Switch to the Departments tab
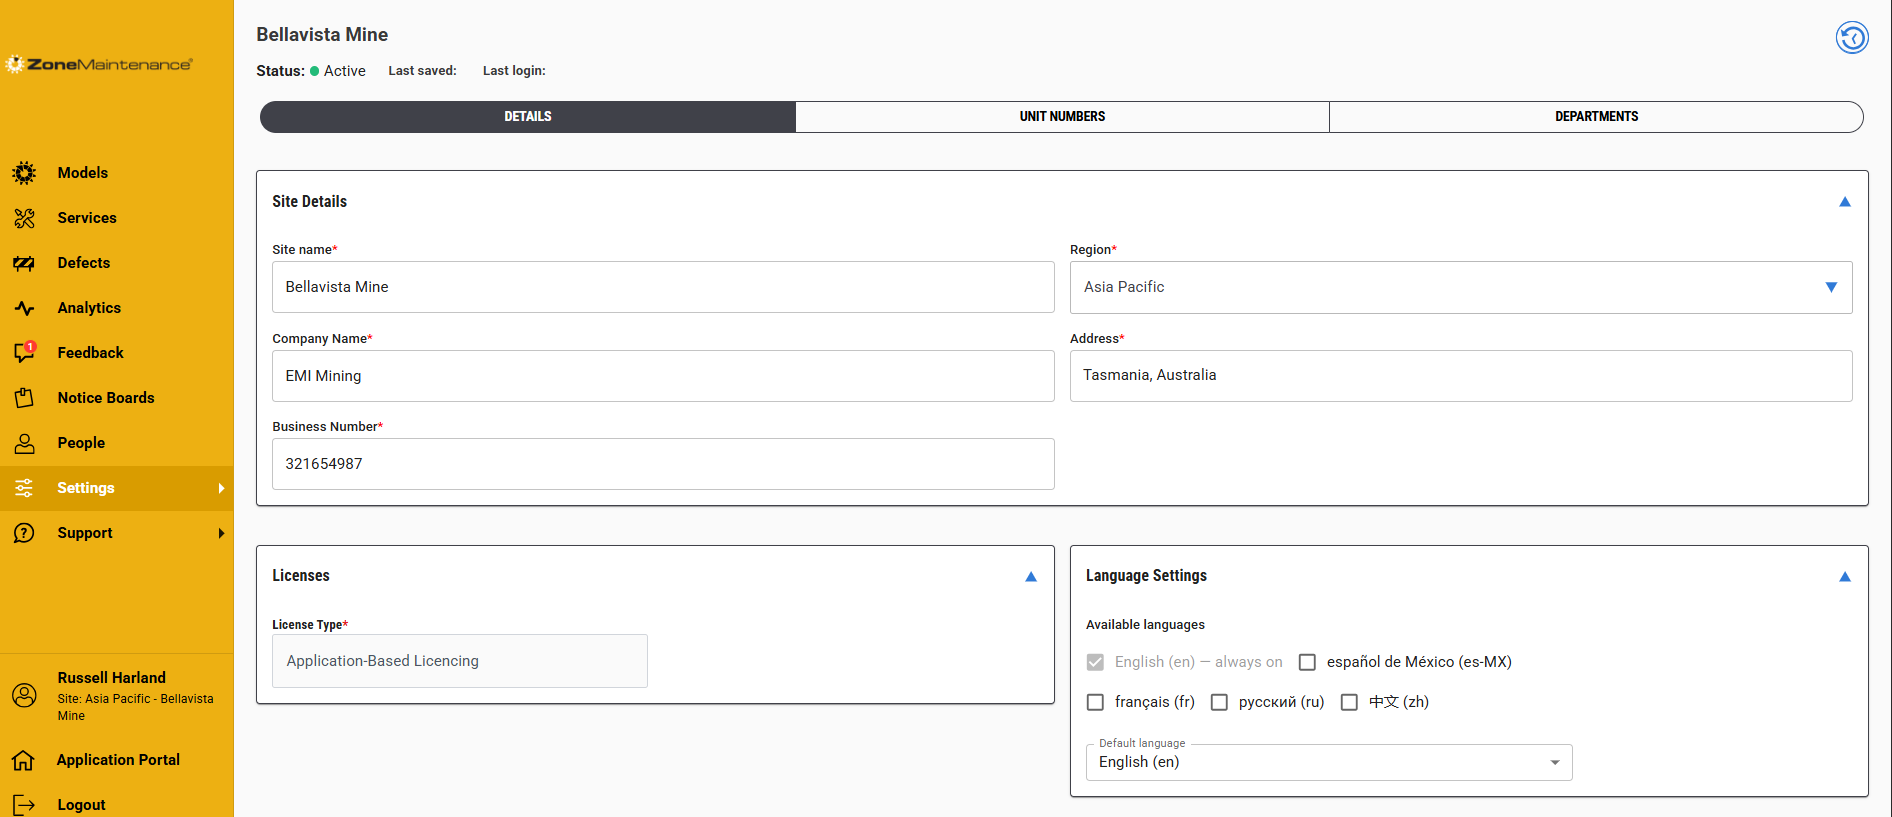The image size is (1892, 817). pos(1596,117)
